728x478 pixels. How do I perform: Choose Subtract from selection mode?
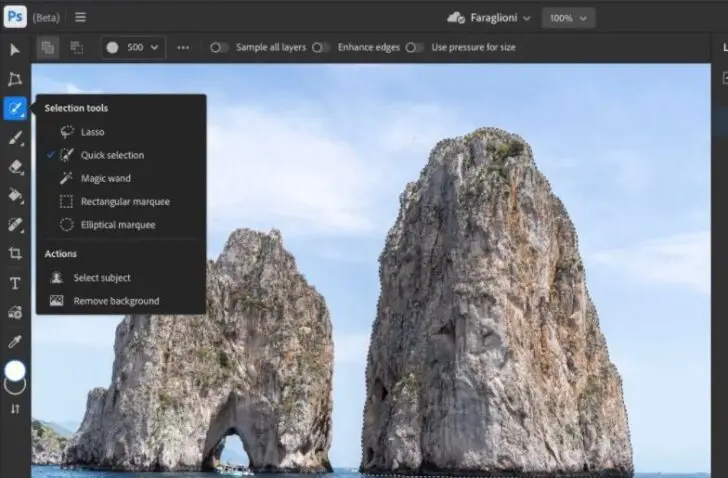pos(77,47)
